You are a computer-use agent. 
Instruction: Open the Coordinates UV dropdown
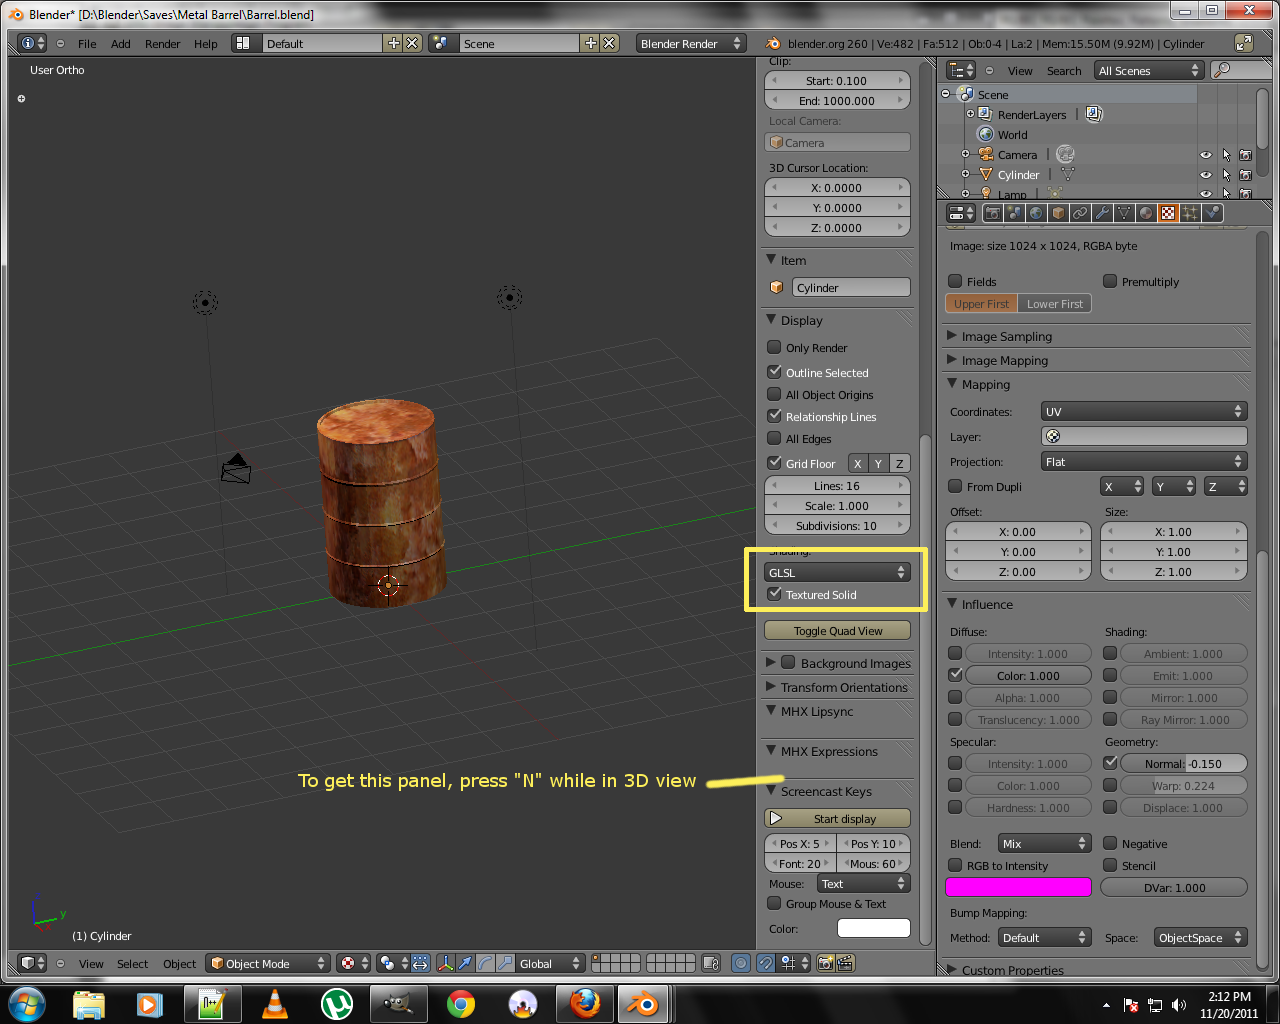coord(1144,412)
